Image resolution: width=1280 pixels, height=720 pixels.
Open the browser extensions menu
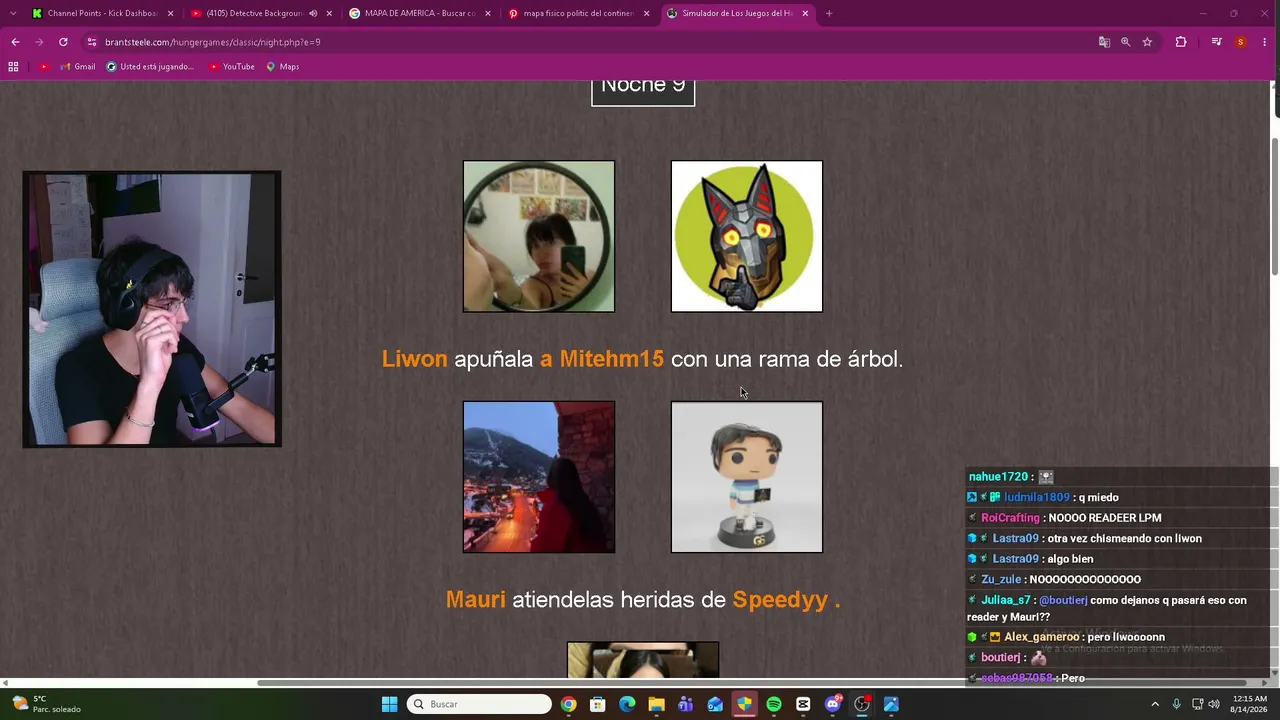pyautogui.click(x=1181, y=42)
